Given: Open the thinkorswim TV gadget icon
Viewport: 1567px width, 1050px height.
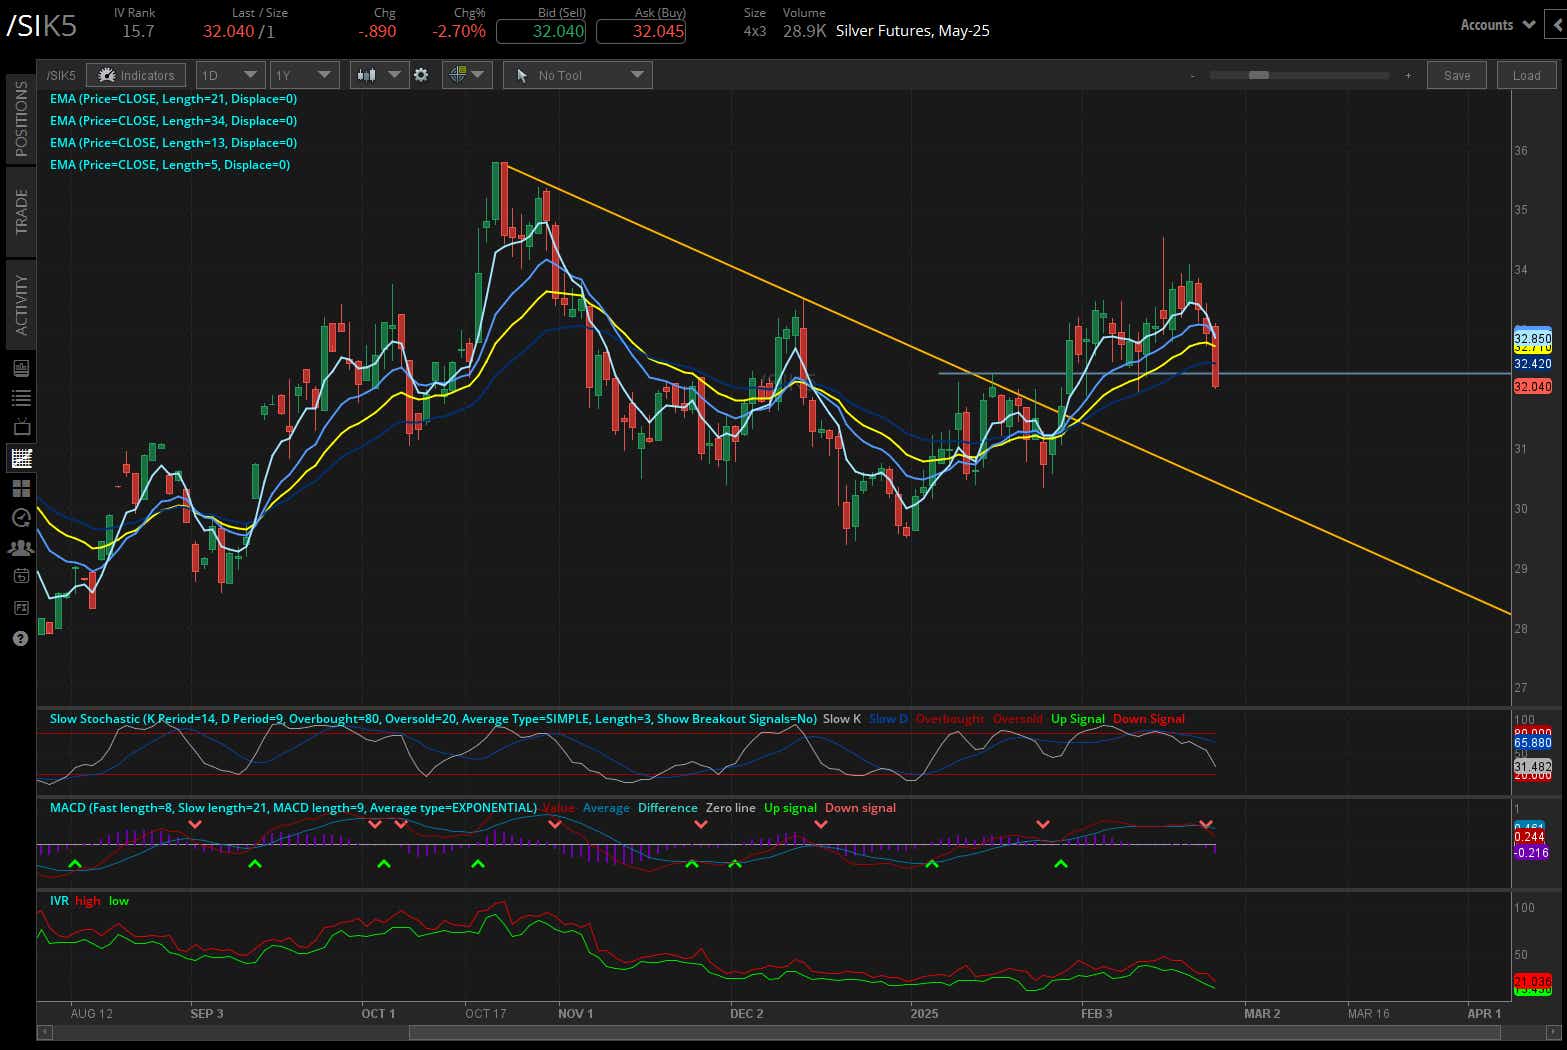Looking at the screenshot, I should click(x=20, y=427).
